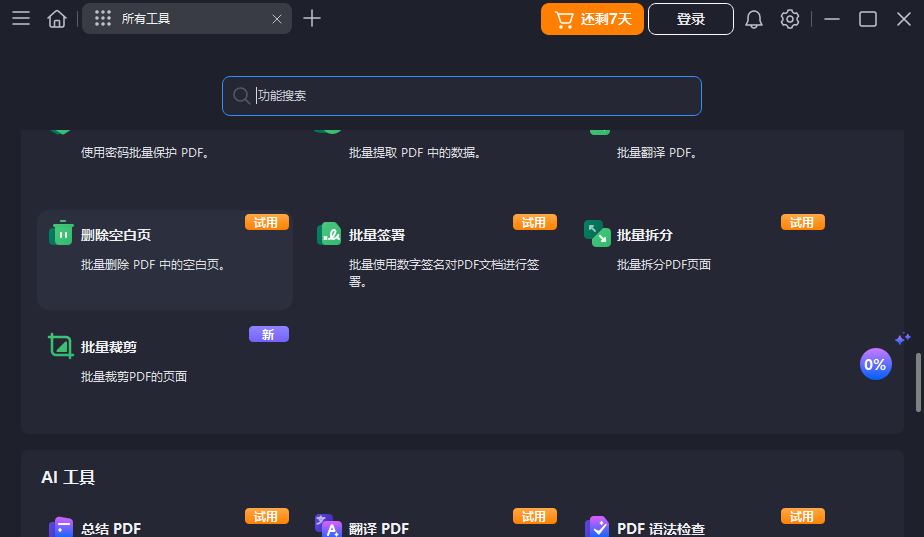Click description 批量拆分PDF页面
This screenshot has height=537, width=924.
[664, 265]
